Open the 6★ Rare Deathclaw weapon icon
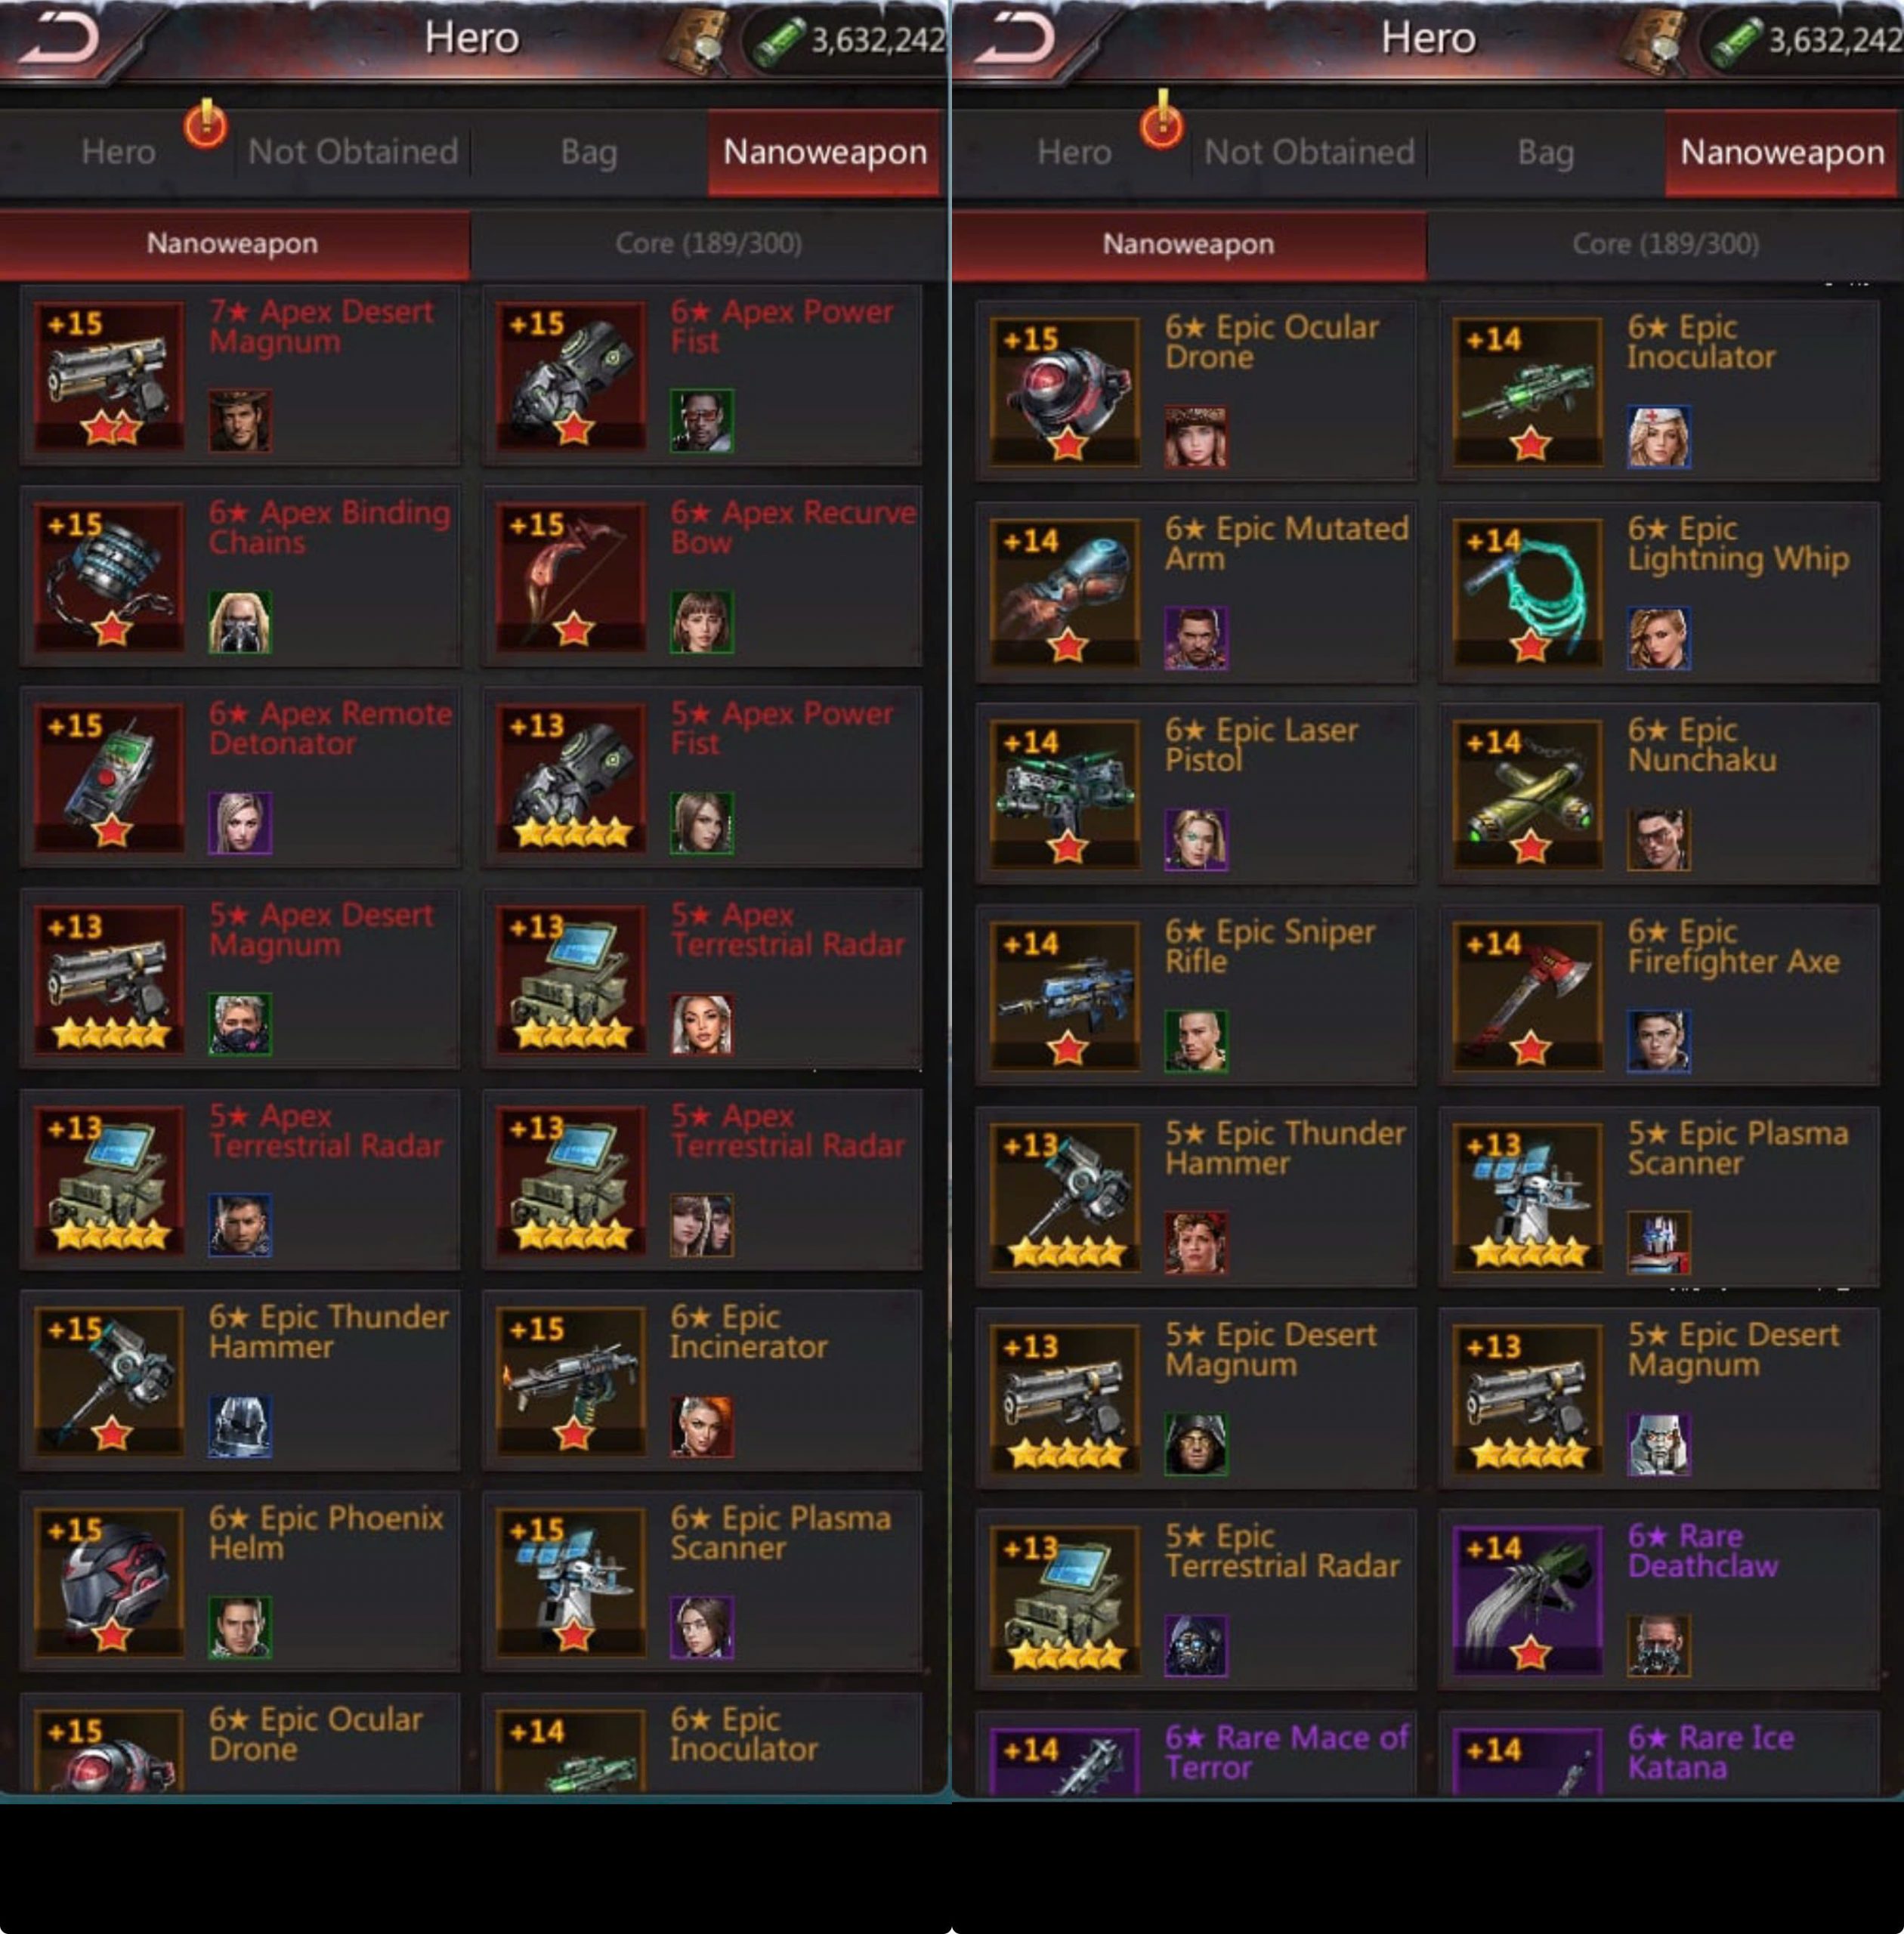 (x=1528, y=1599)
